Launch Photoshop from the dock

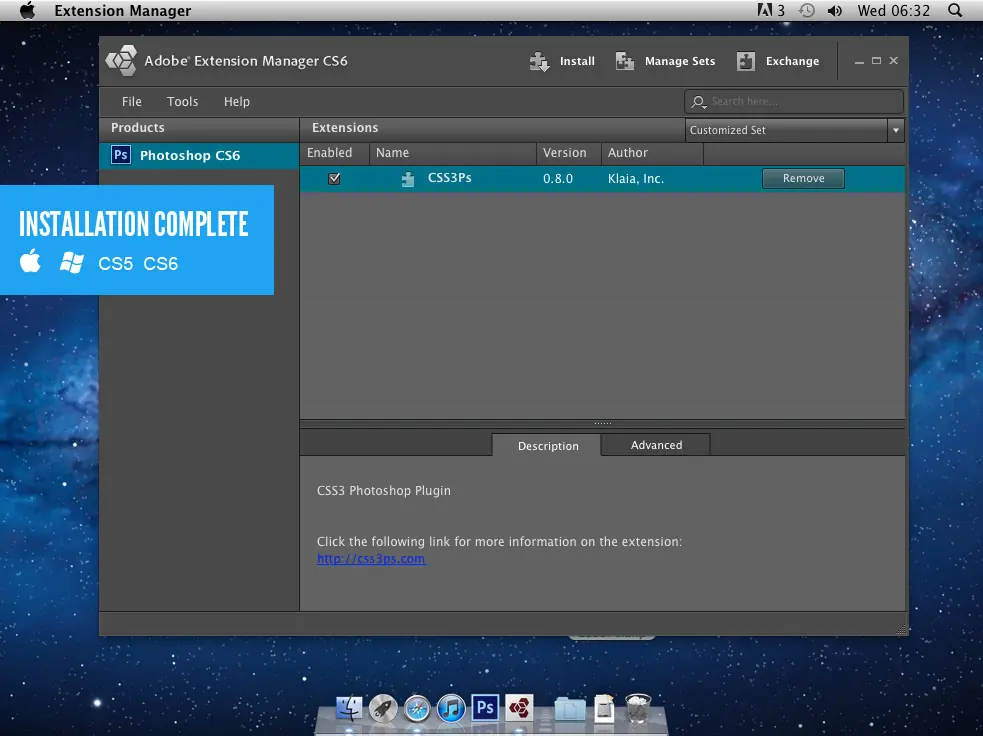[x=485, y=708]
